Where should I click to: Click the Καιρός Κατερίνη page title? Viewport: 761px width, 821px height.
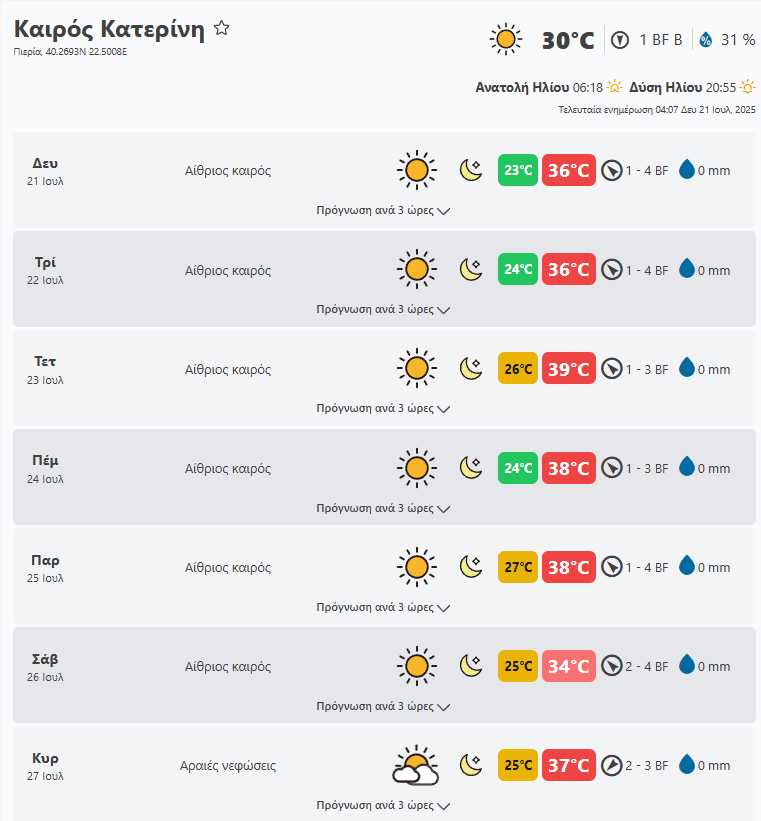[109, 29]
